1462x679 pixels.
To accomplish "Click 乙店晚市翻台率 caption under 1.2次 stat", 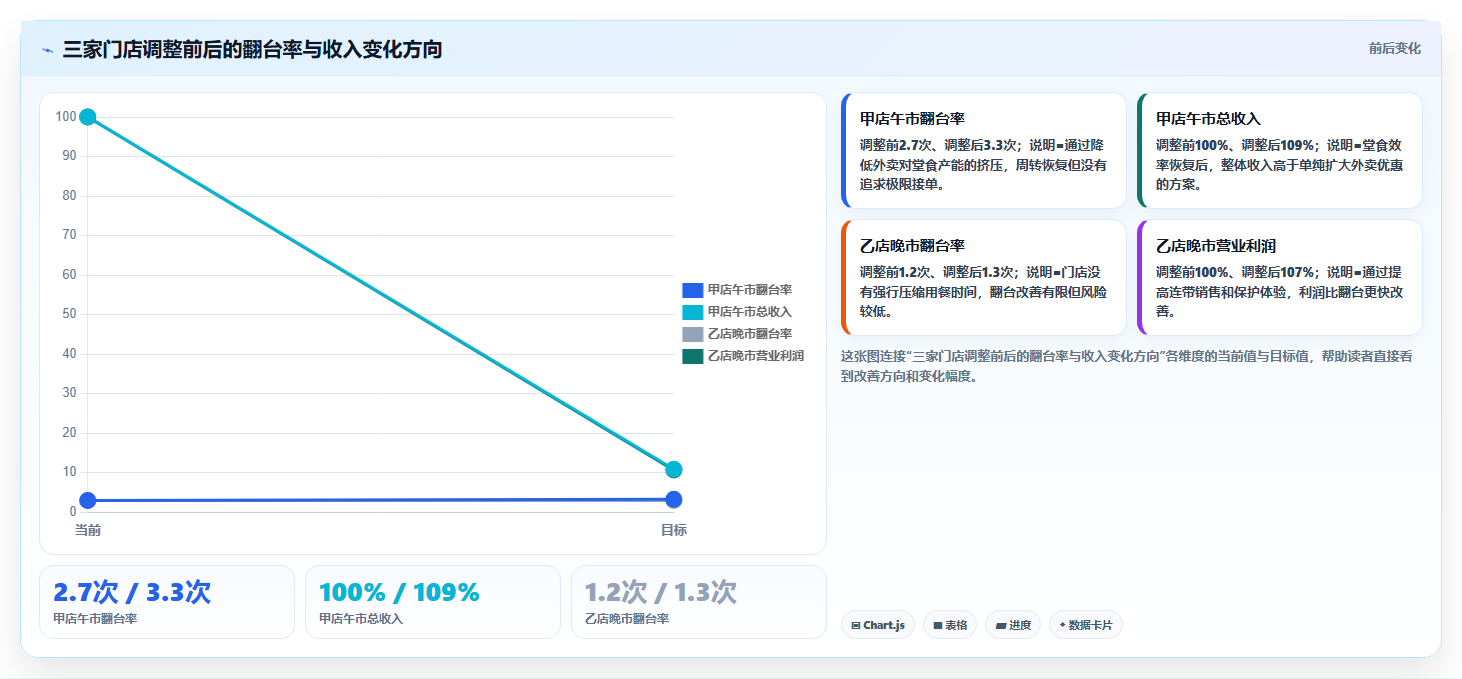I will [x=627, y=619].
